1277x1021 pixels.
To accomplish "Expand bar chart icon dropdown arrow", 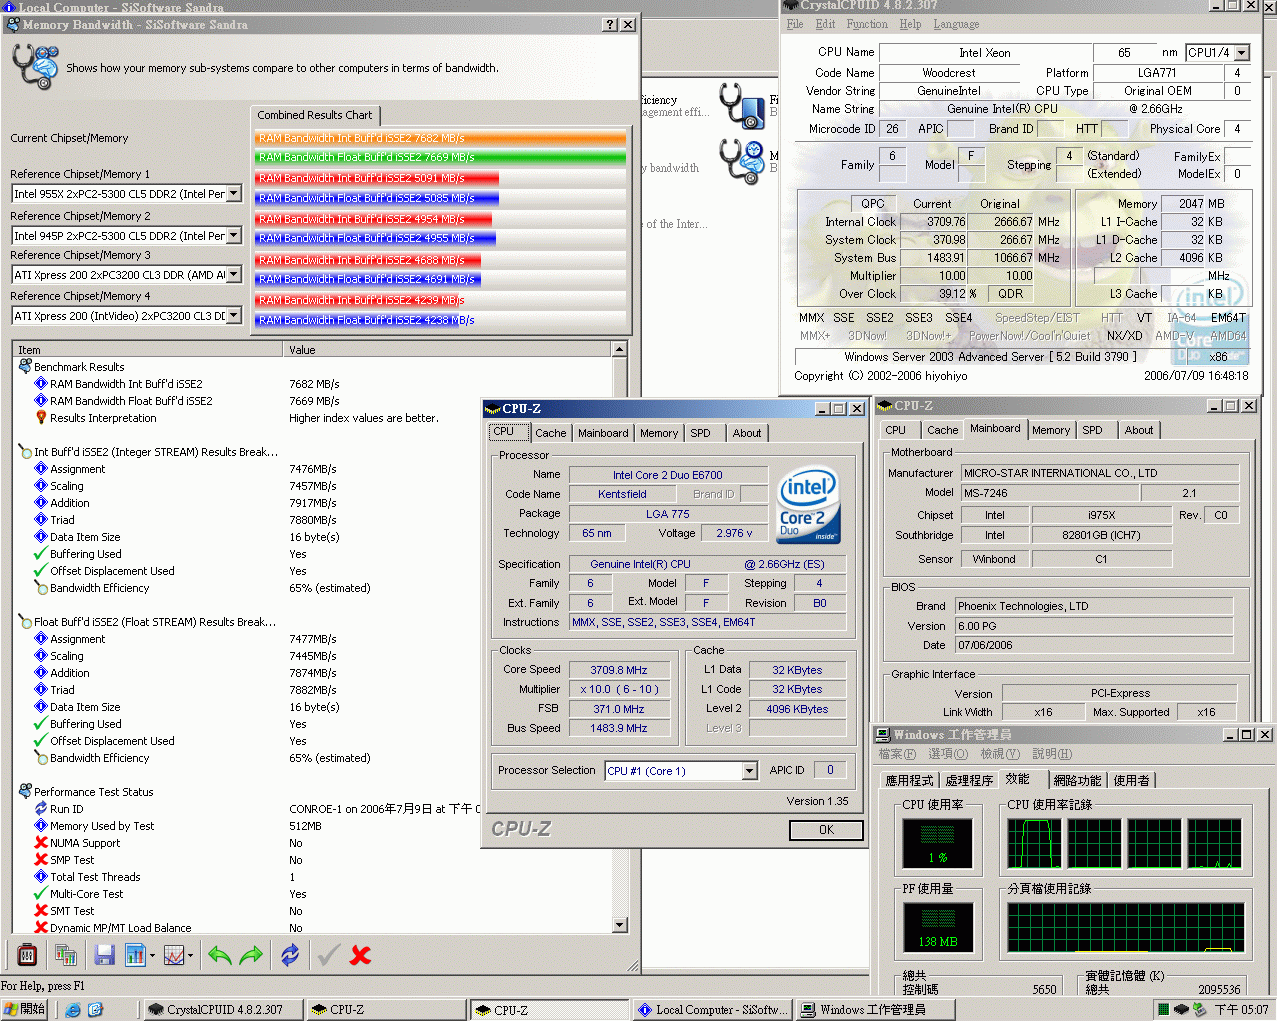I will pyautogui.click(x=152, y=955).
